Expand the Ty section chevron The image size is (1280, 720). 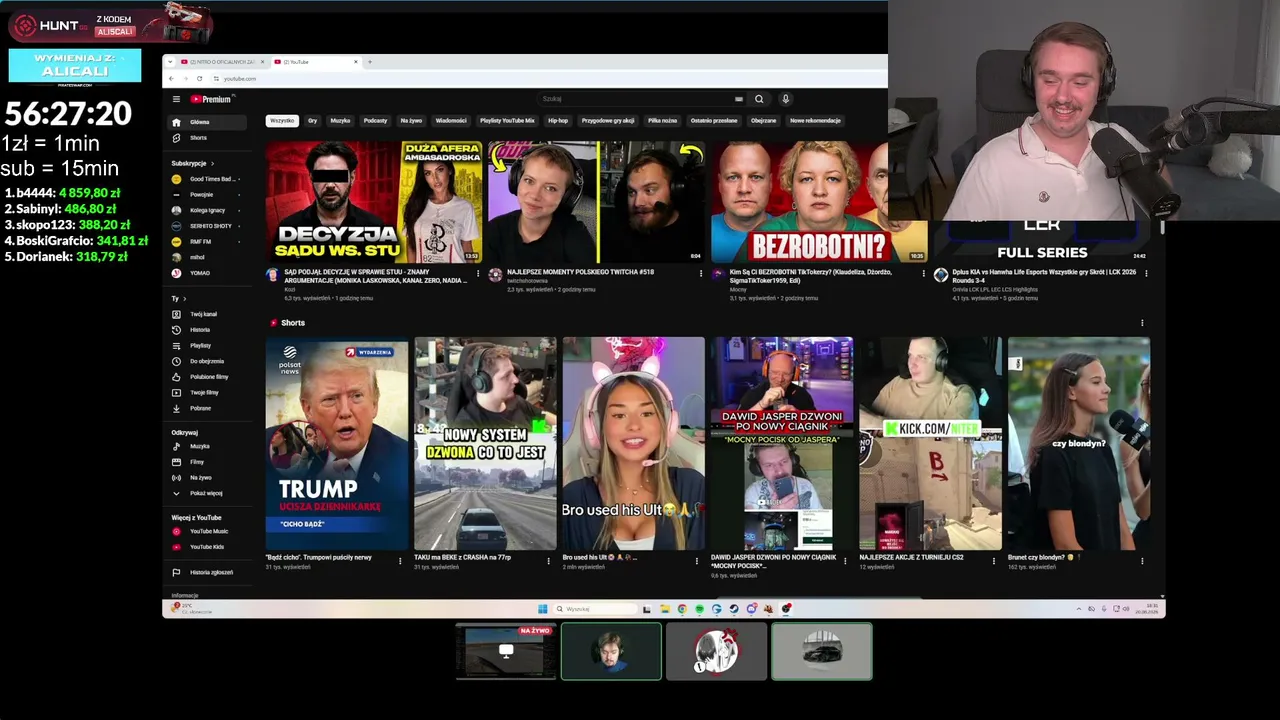click(185, 299)
